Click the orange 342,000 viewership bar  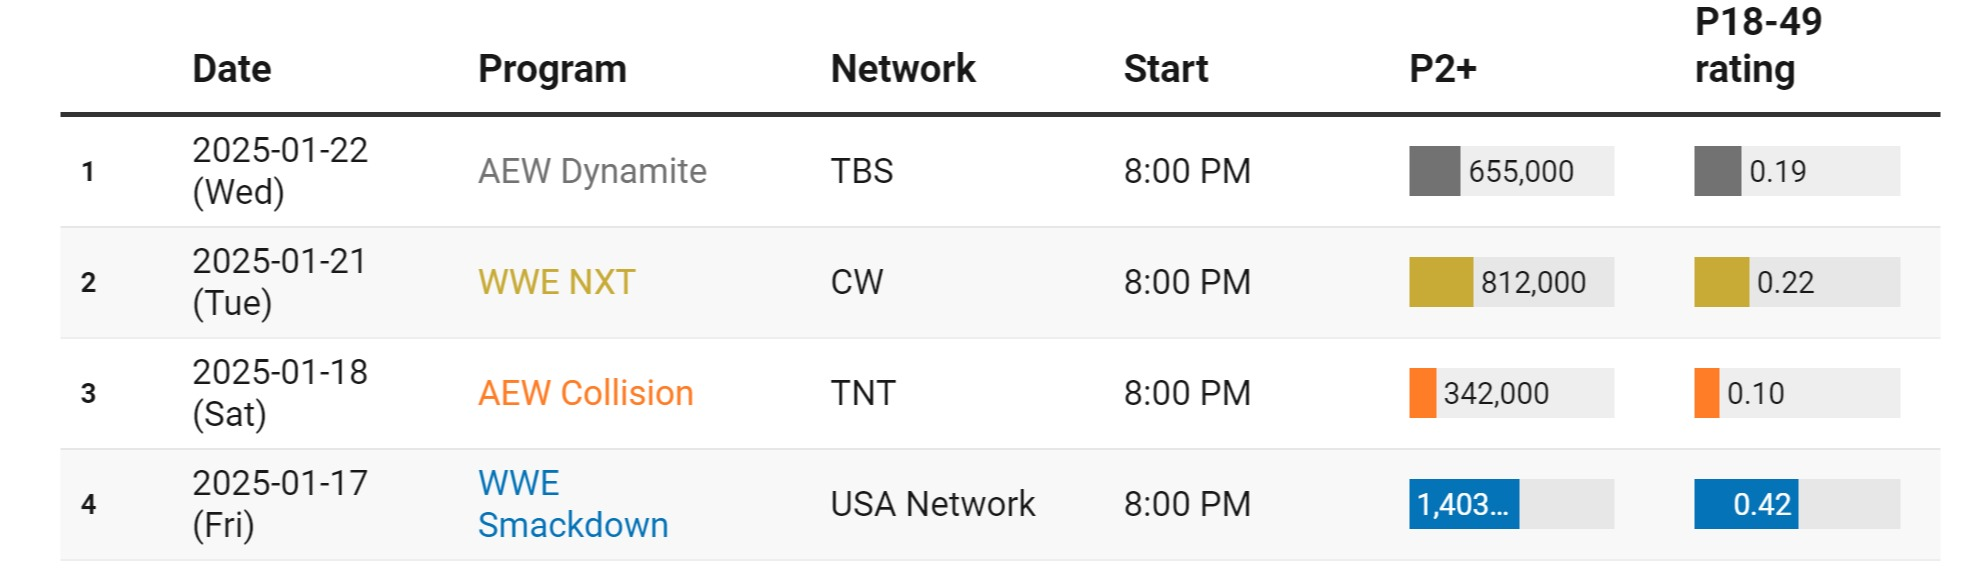pyautogui.click(x=1422, y=393)
